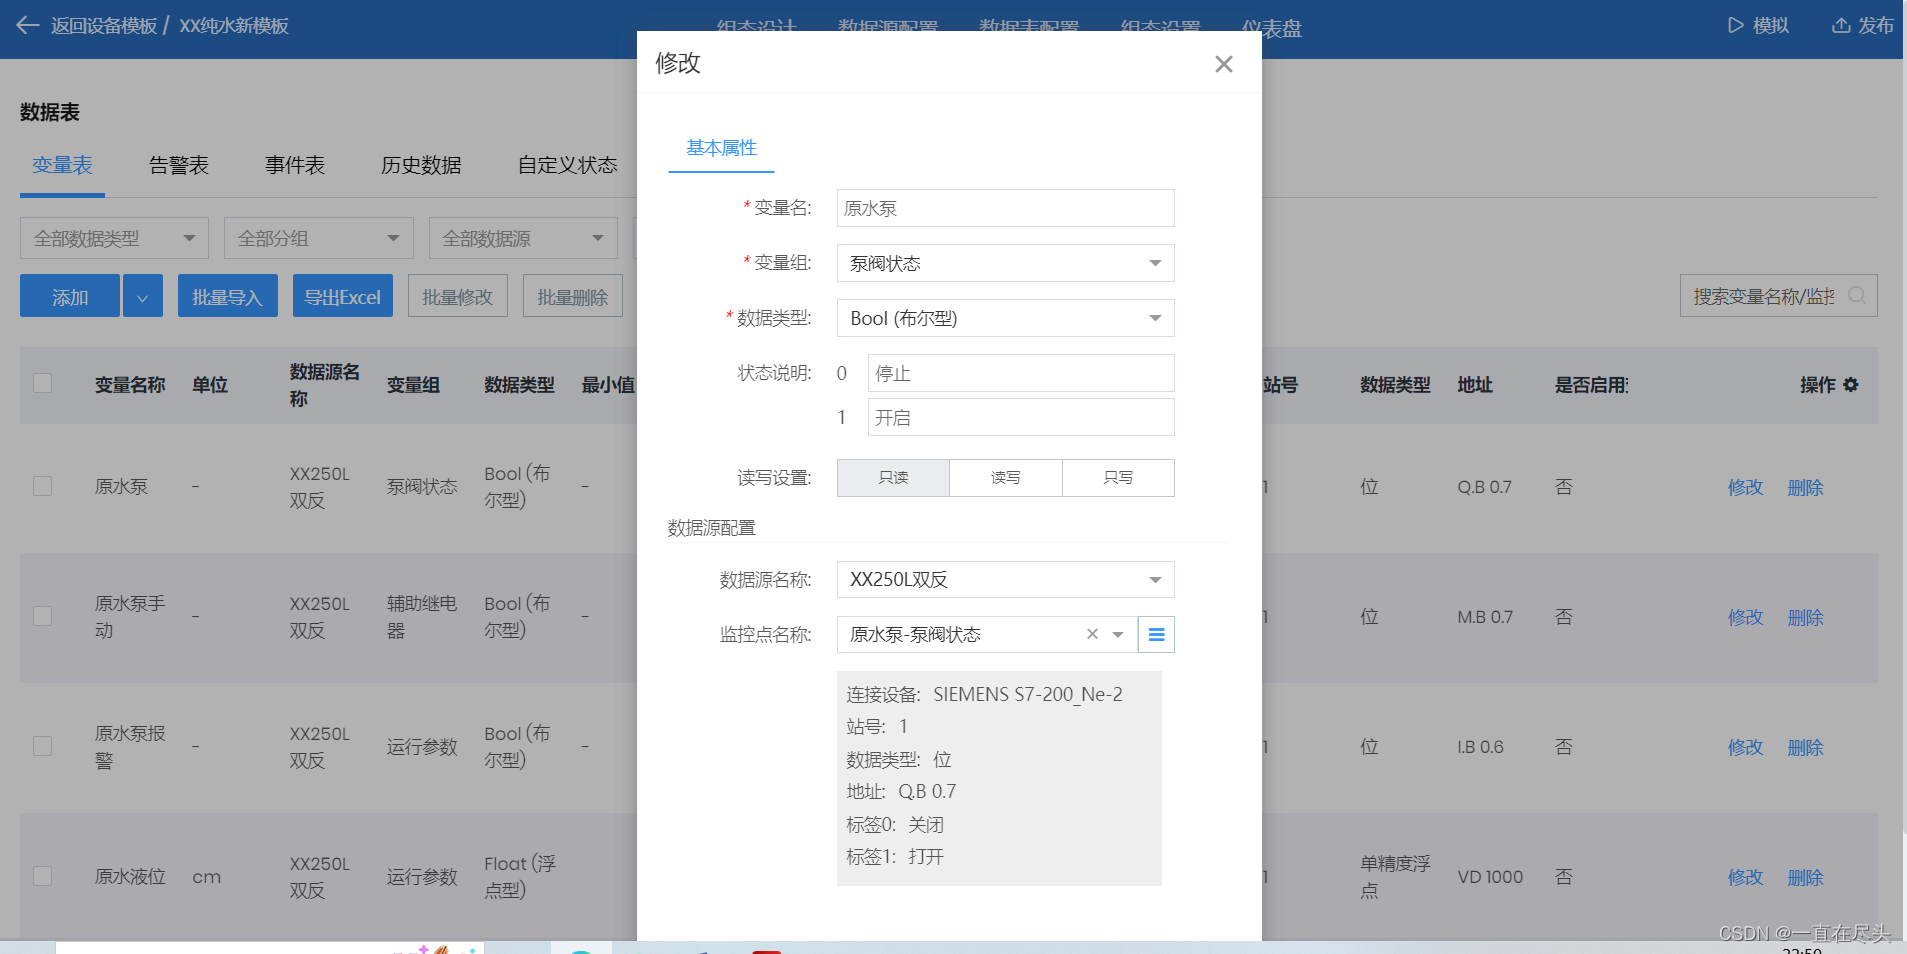Open the 数据类型 dropdown showing Bool
Screen dimensions: 1907x954
pyautogui.click(x=1006, y=319)
